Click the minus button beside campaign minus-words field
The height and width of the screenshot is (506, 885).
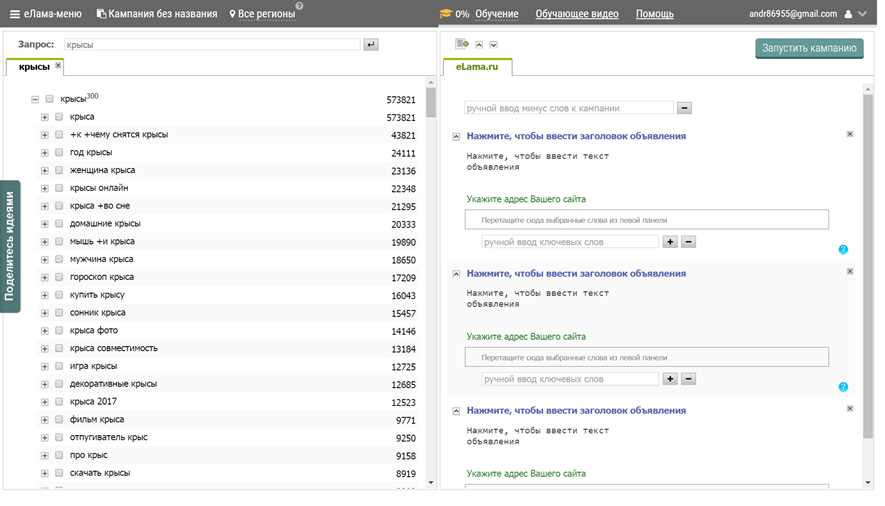coord(685,108)
